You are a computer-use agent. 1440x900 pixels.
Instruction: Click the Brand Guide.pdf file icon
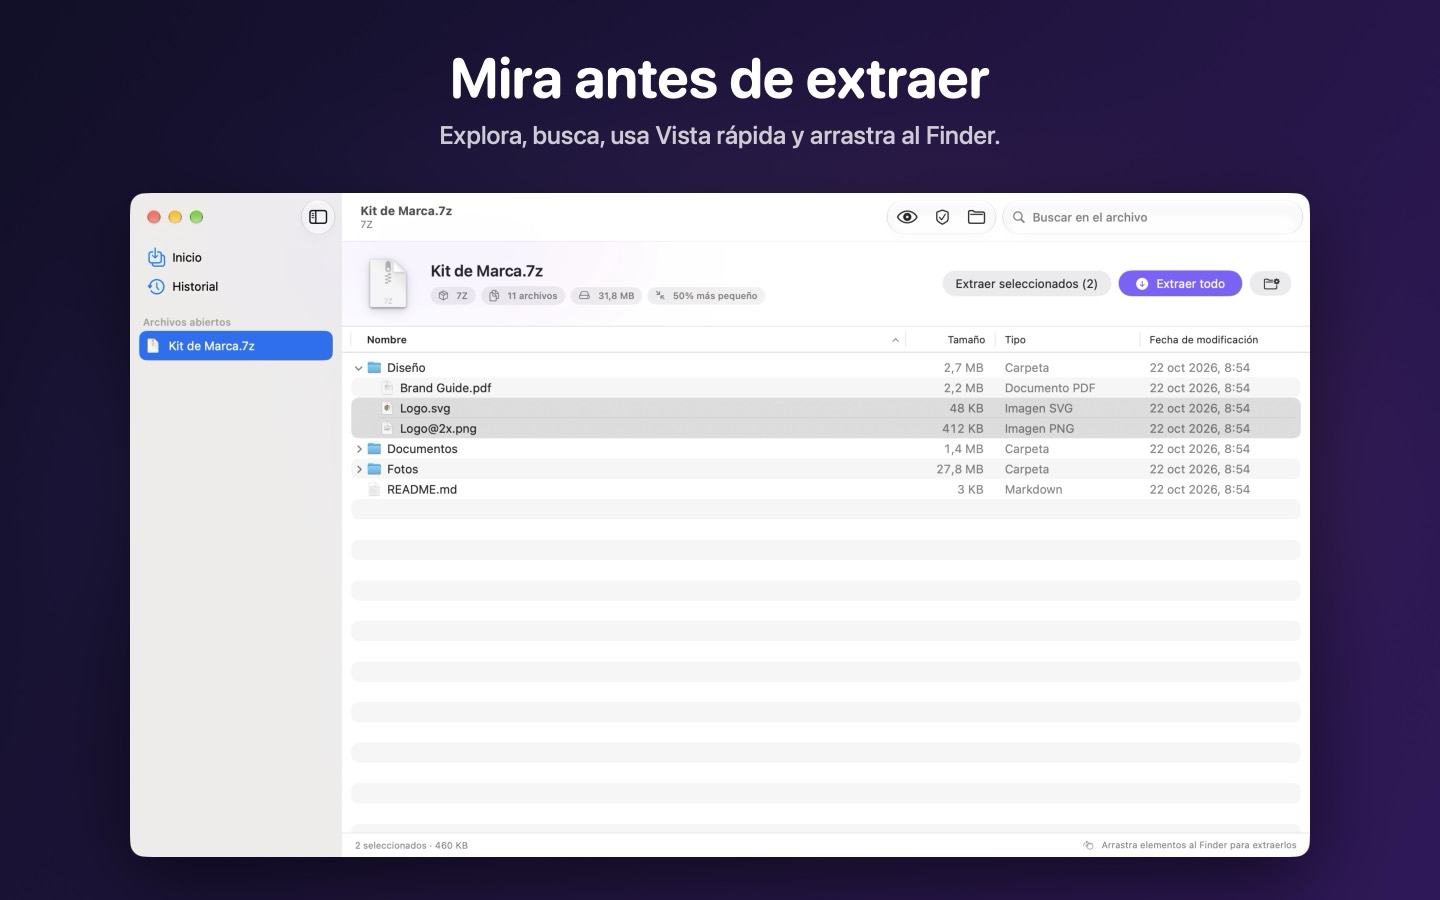coord(387,388)
